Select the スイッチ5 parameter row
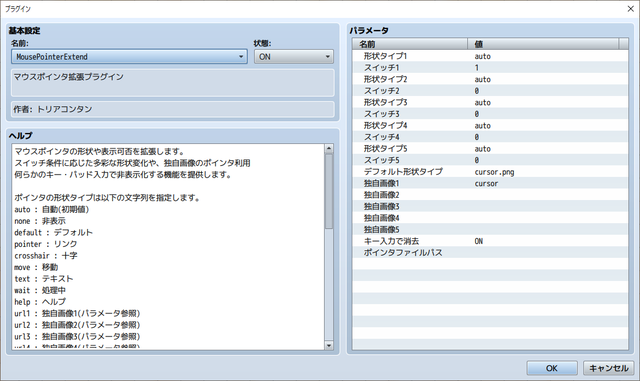 [490, 160]
